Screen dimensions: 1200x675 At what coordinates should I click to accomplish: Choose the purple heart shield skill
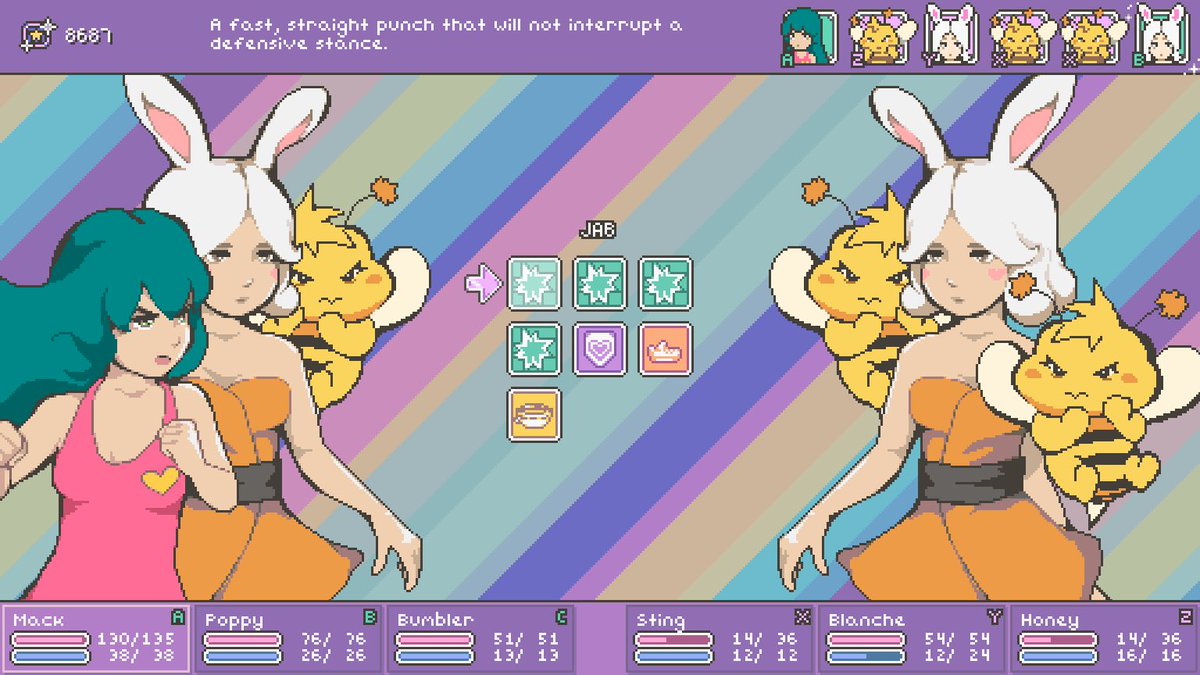tap(600, 349)
